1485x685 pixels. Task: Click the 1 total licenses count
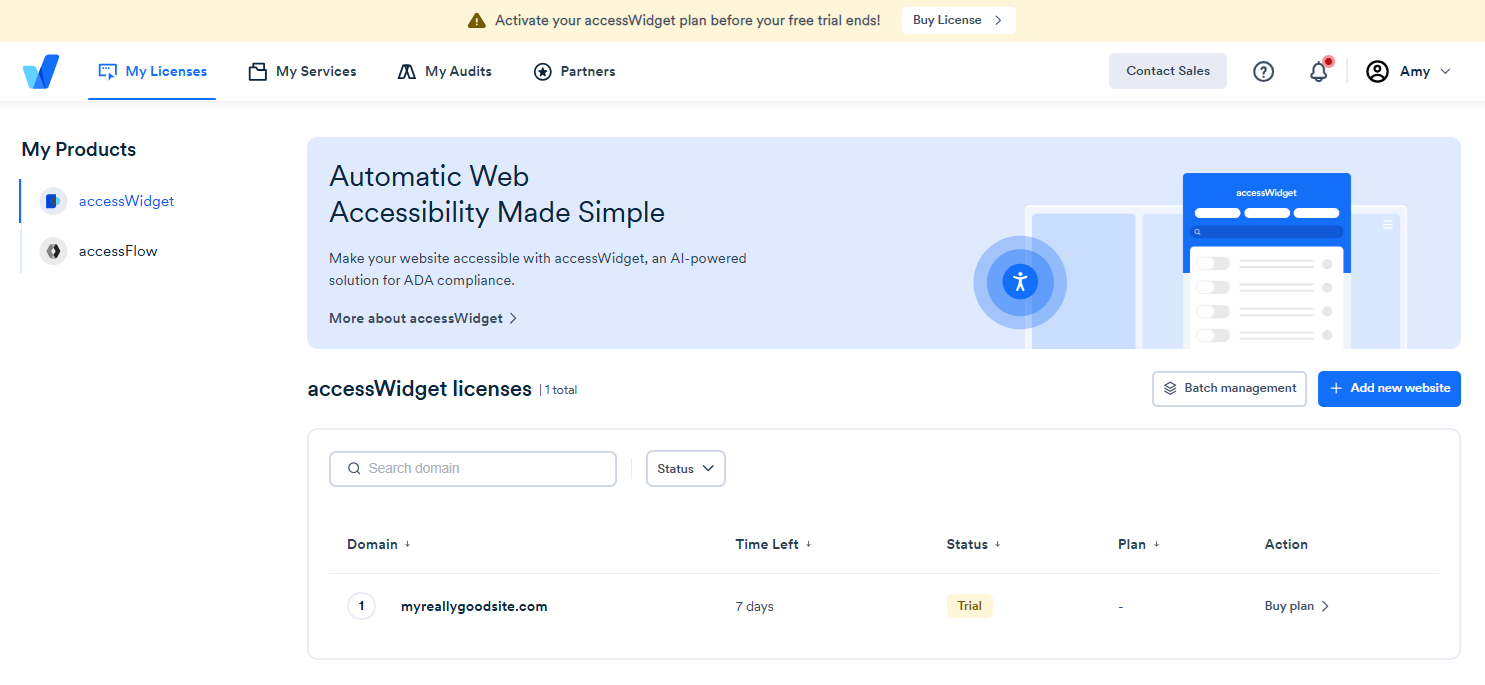coord(560,390)
